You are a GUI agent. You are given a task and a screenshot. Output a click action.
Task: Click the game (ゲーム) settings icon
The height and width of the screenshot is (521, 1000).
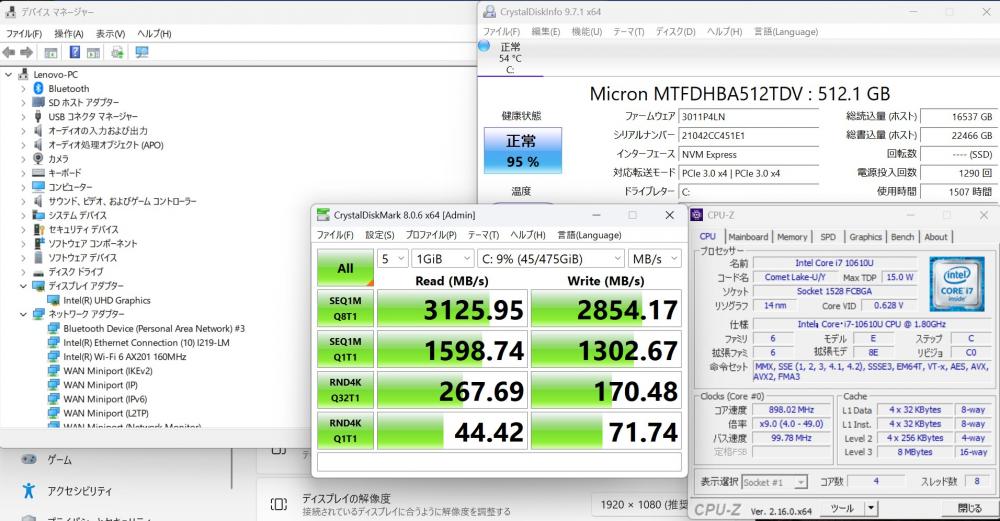coord(28,459)
